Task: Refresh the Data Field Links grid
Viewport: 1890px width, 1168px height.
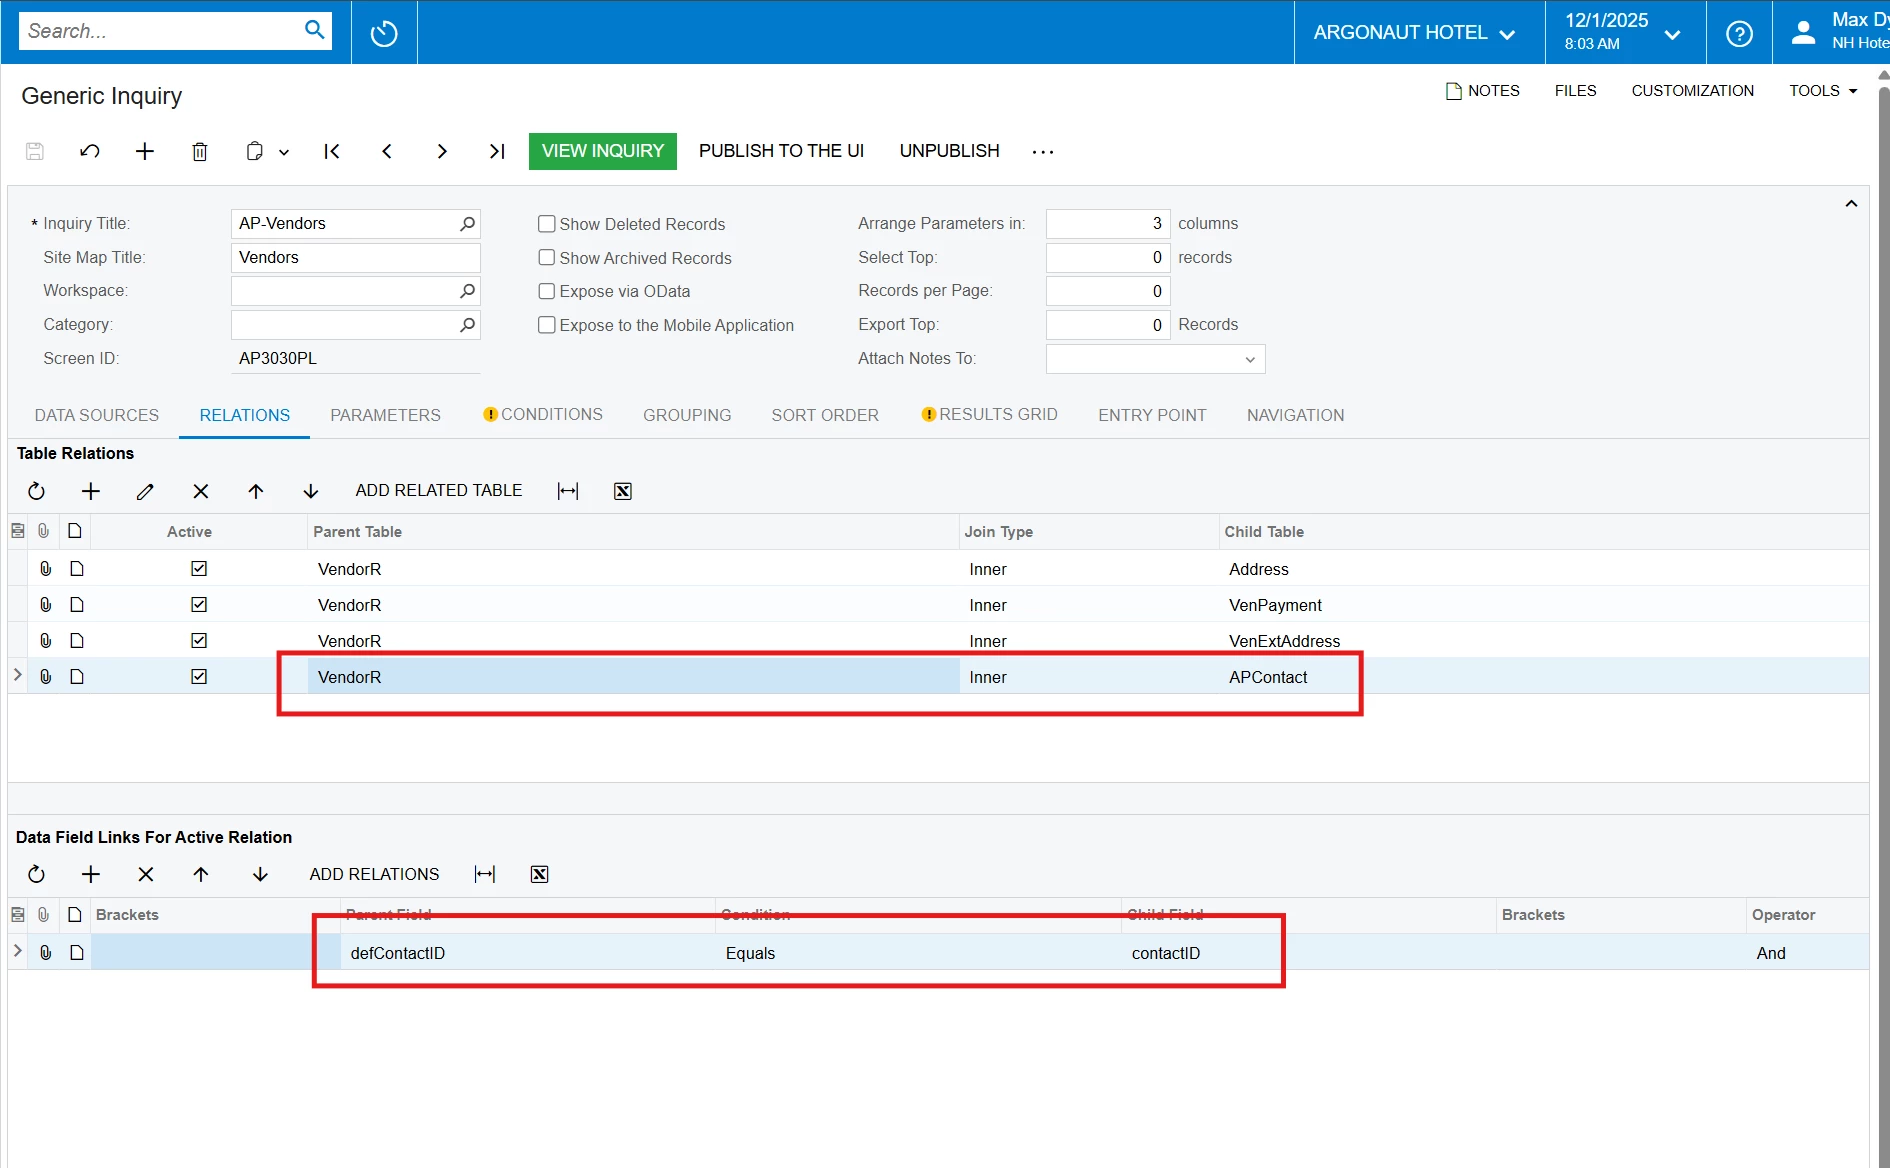Action: pos(36,875)
